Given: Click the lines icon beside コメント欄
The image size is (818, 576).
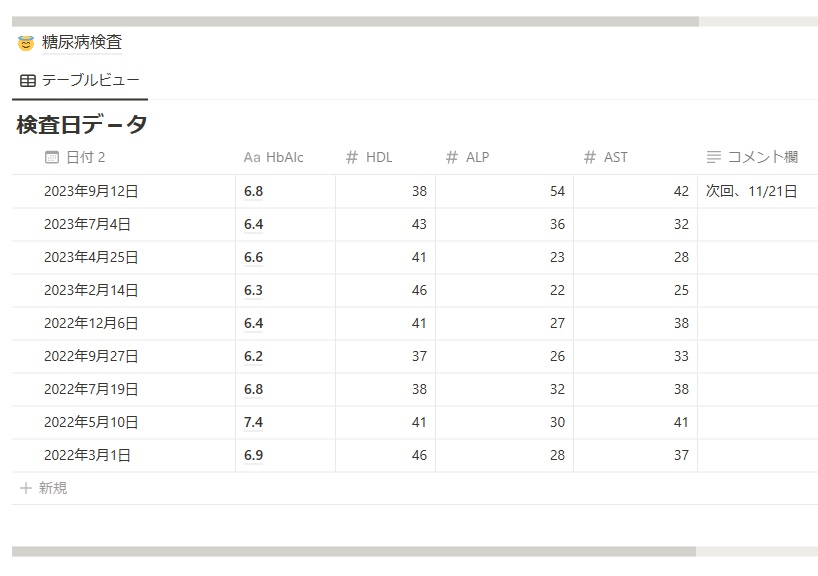Looking at the screenshot, I should [714, 157].
